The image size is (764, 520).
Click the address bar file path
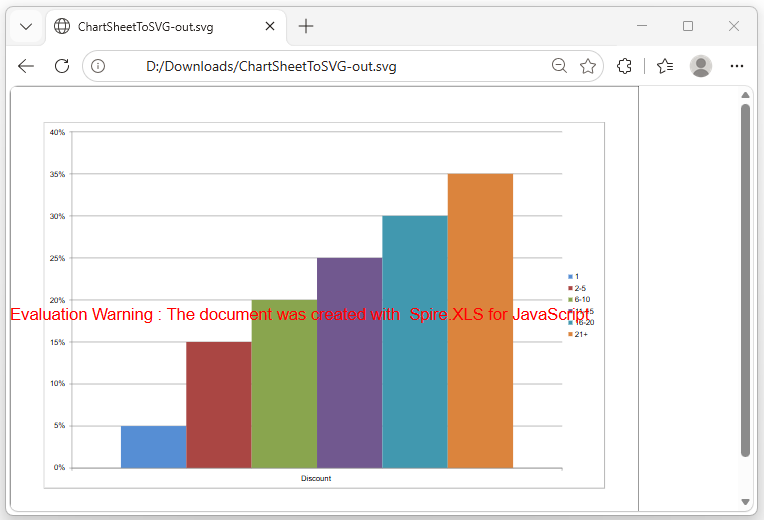coord(271,66)
